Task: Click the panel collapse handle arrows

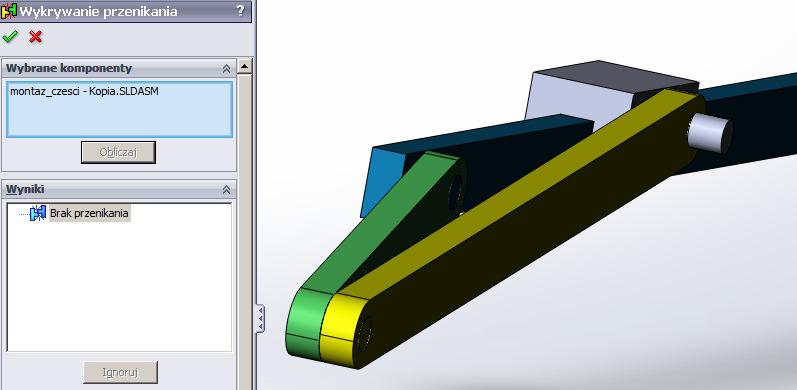Action: pyautogui.click(x=260, y=318)
